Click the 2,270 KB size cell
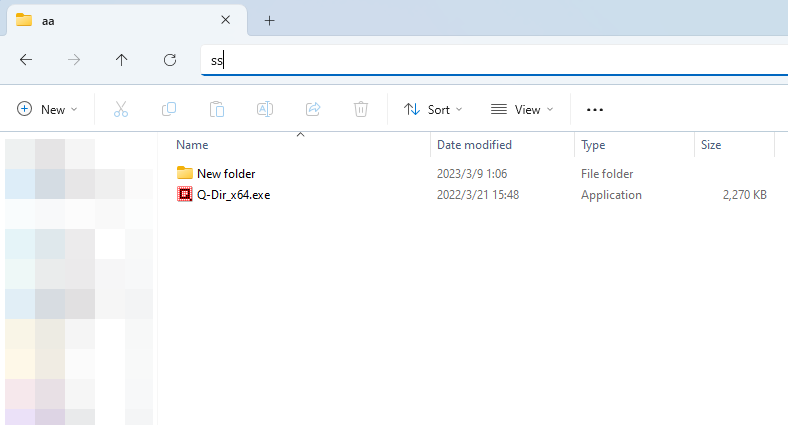Image resolution: width=788 pixels, height=425 pixels. click(745, 195)
